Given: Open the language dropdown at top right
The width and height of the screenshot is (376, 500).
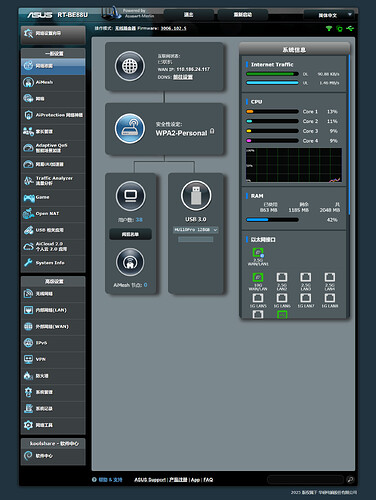Looking at the screenshot, I should coord(328,15).
